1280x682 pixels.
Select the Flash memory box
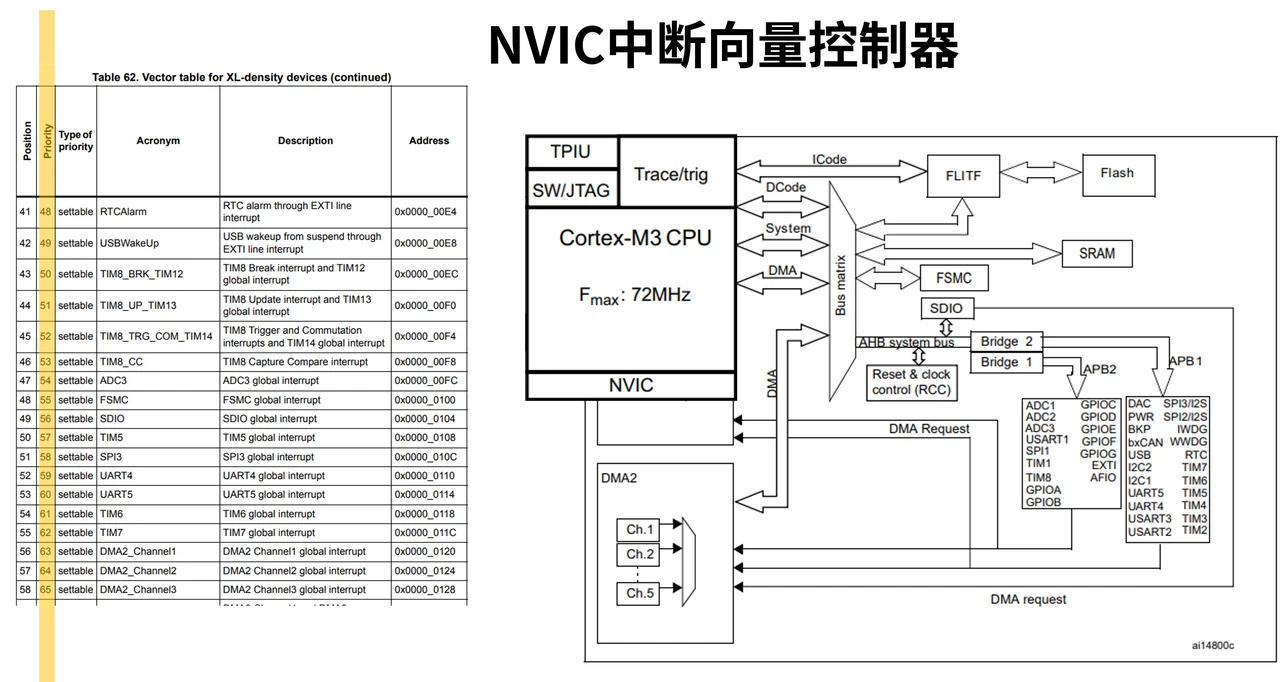[1117, 174]
